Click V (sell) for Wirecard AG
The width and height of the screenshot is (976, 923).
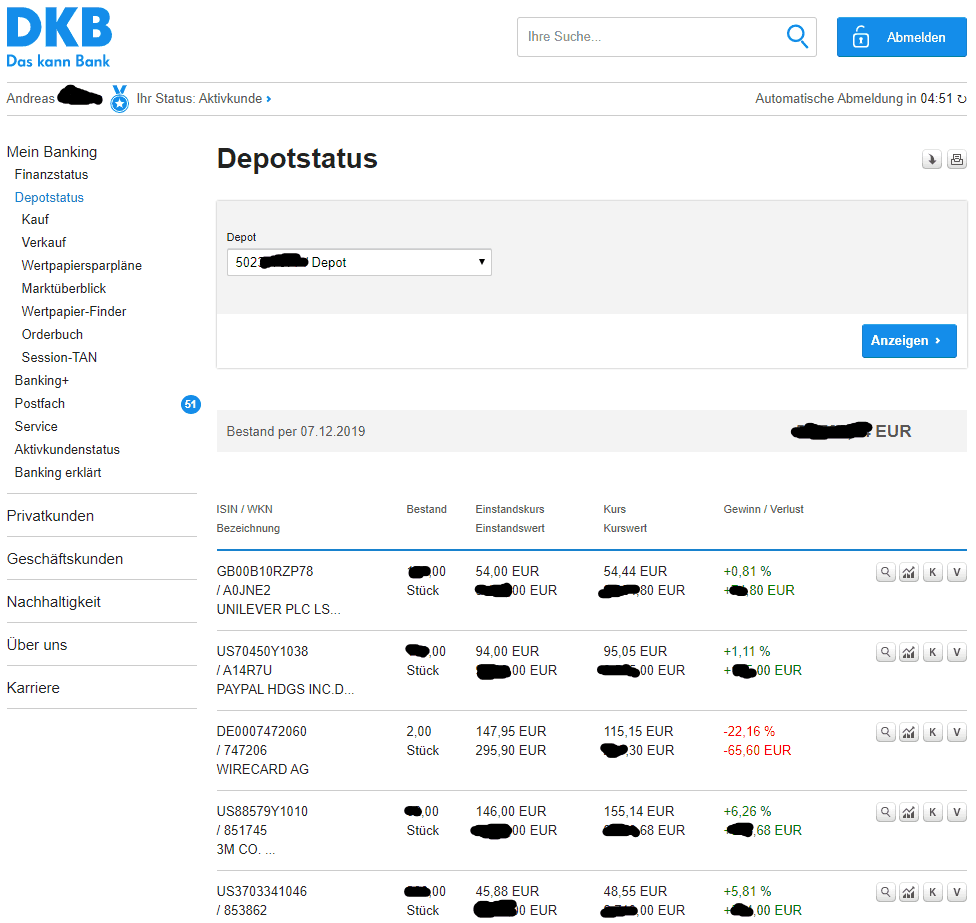tap(957, 732)
